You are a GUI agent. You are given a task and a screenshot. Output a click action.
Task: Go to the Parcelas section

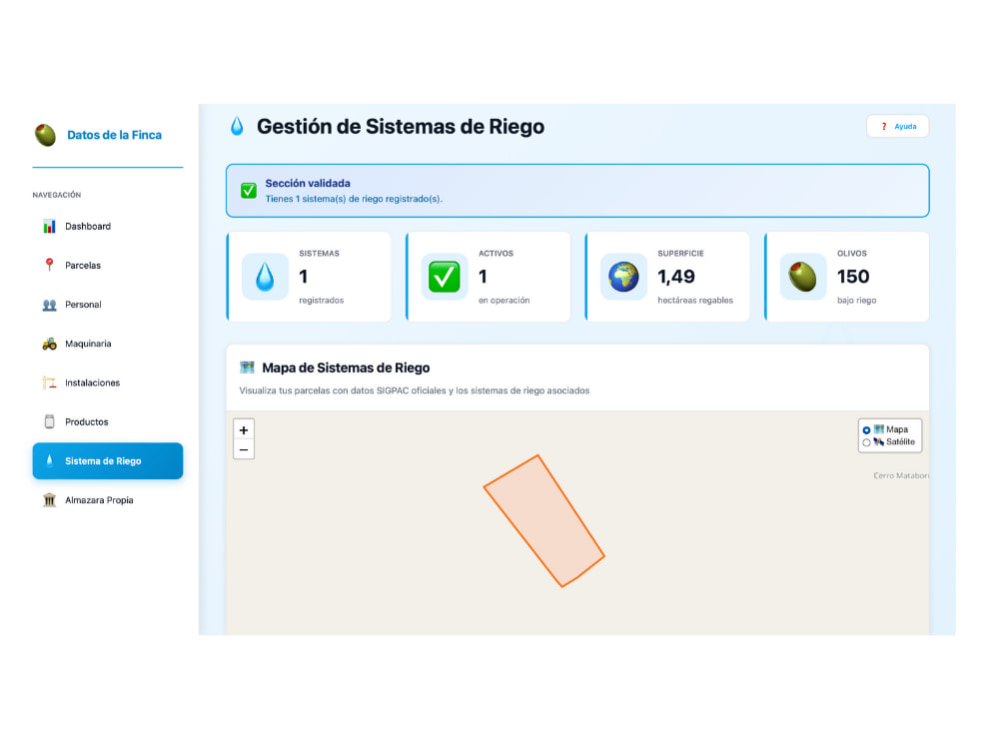(x=108, y=265)
